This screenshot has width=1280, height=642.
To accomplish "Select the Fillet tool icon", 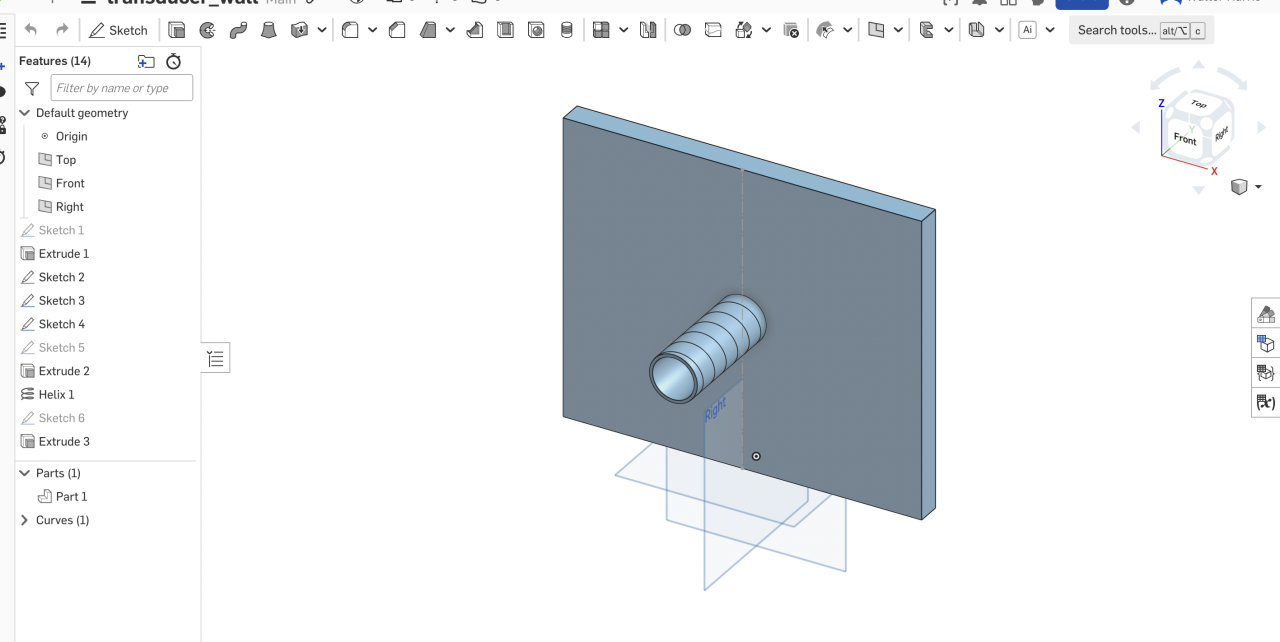I will 350,30.
